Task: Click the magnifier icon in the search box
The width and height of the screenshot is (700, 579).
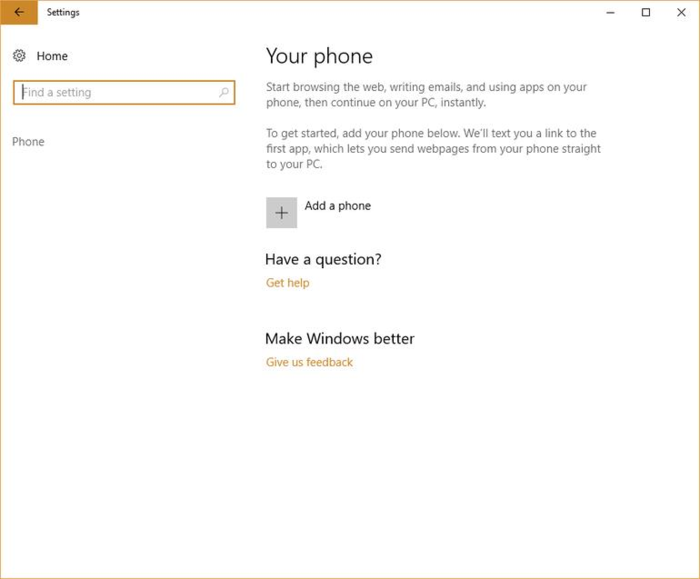Action: (223, 93)
